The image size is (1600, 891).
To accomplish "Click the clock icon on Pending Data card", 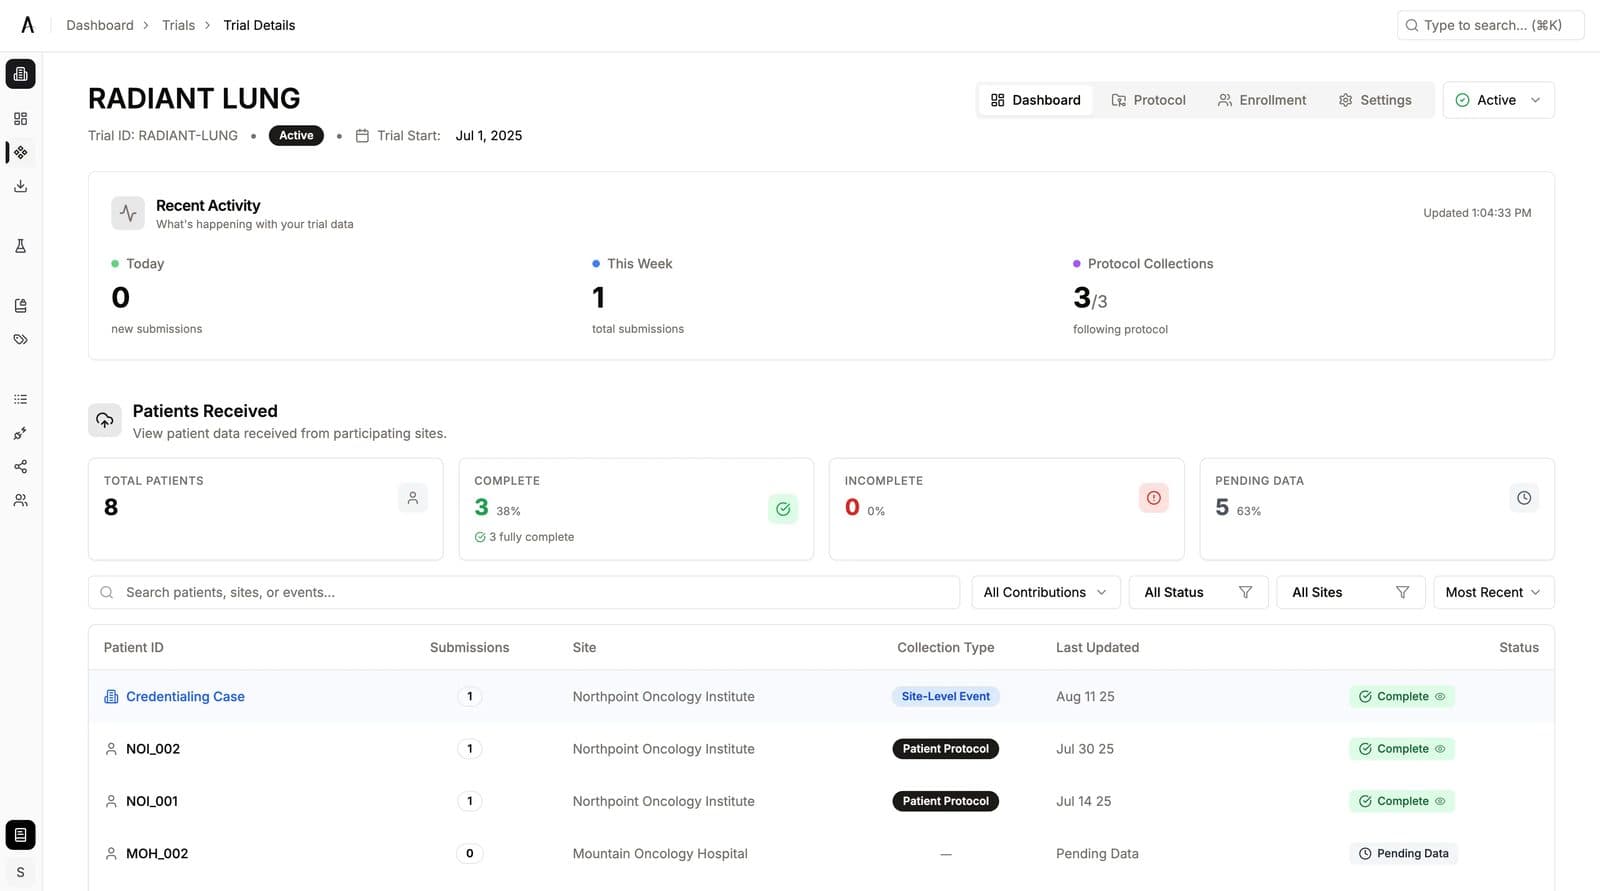I will point(1524,498).
